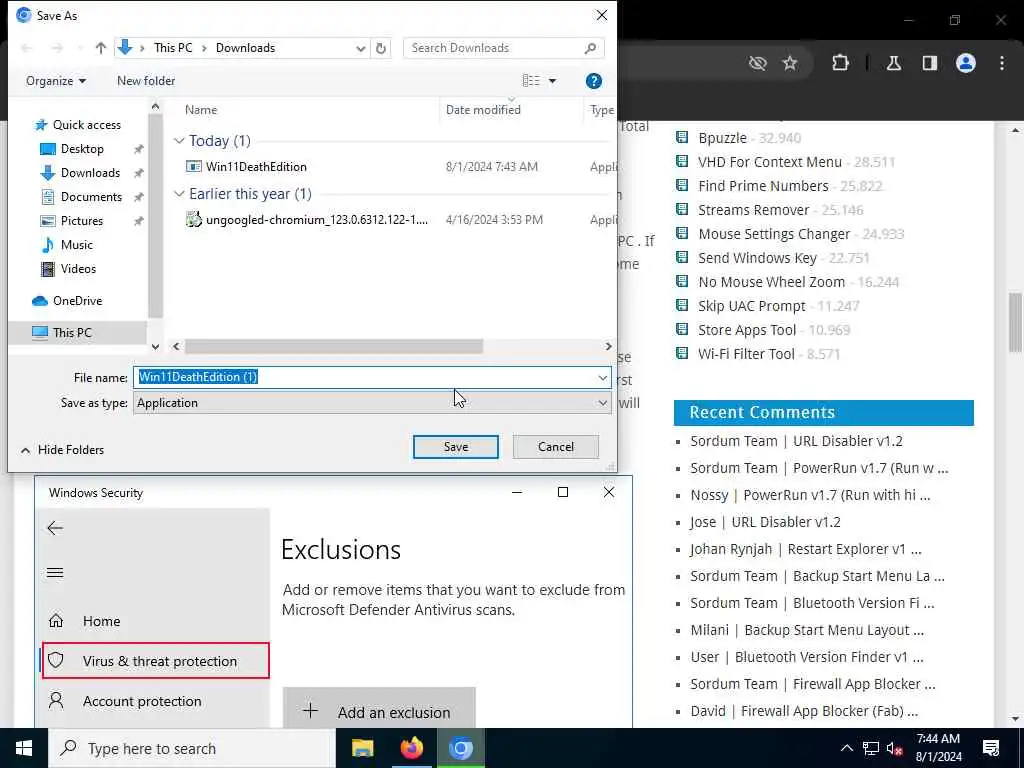
Task: Bookmark page with Chrome star icon
Action: click(x=790, y=63)
